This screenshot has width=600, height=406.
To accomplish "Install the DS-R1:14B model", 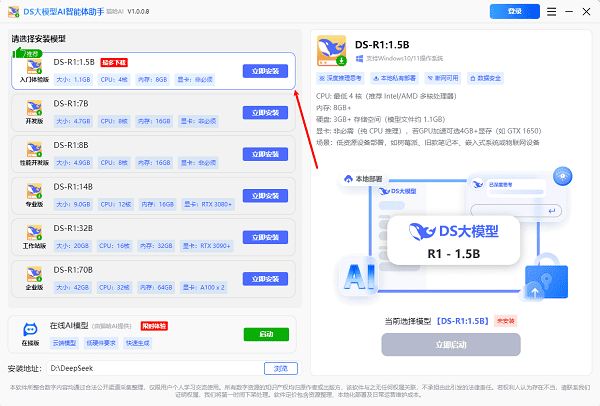I will (265, 196).
